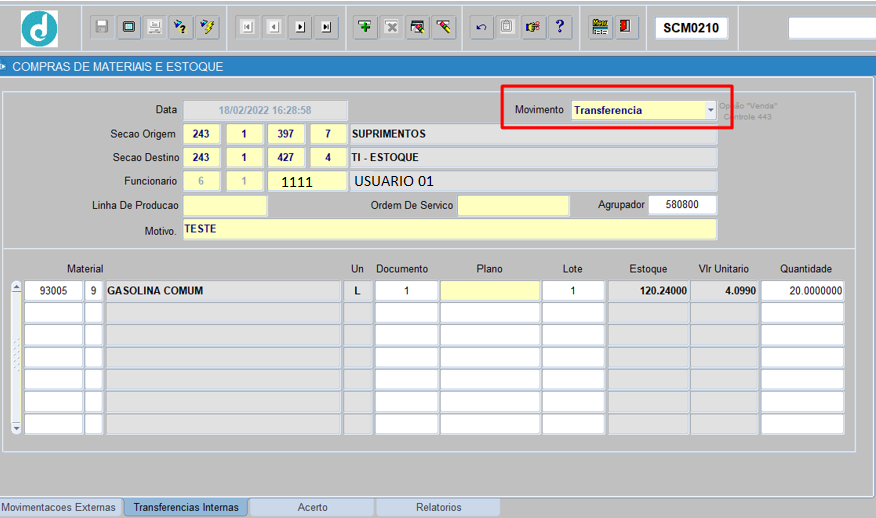876x518 pixels.
Task: Open the Relatorios tab
Action: pyautogui.click(x=439, y=507)
